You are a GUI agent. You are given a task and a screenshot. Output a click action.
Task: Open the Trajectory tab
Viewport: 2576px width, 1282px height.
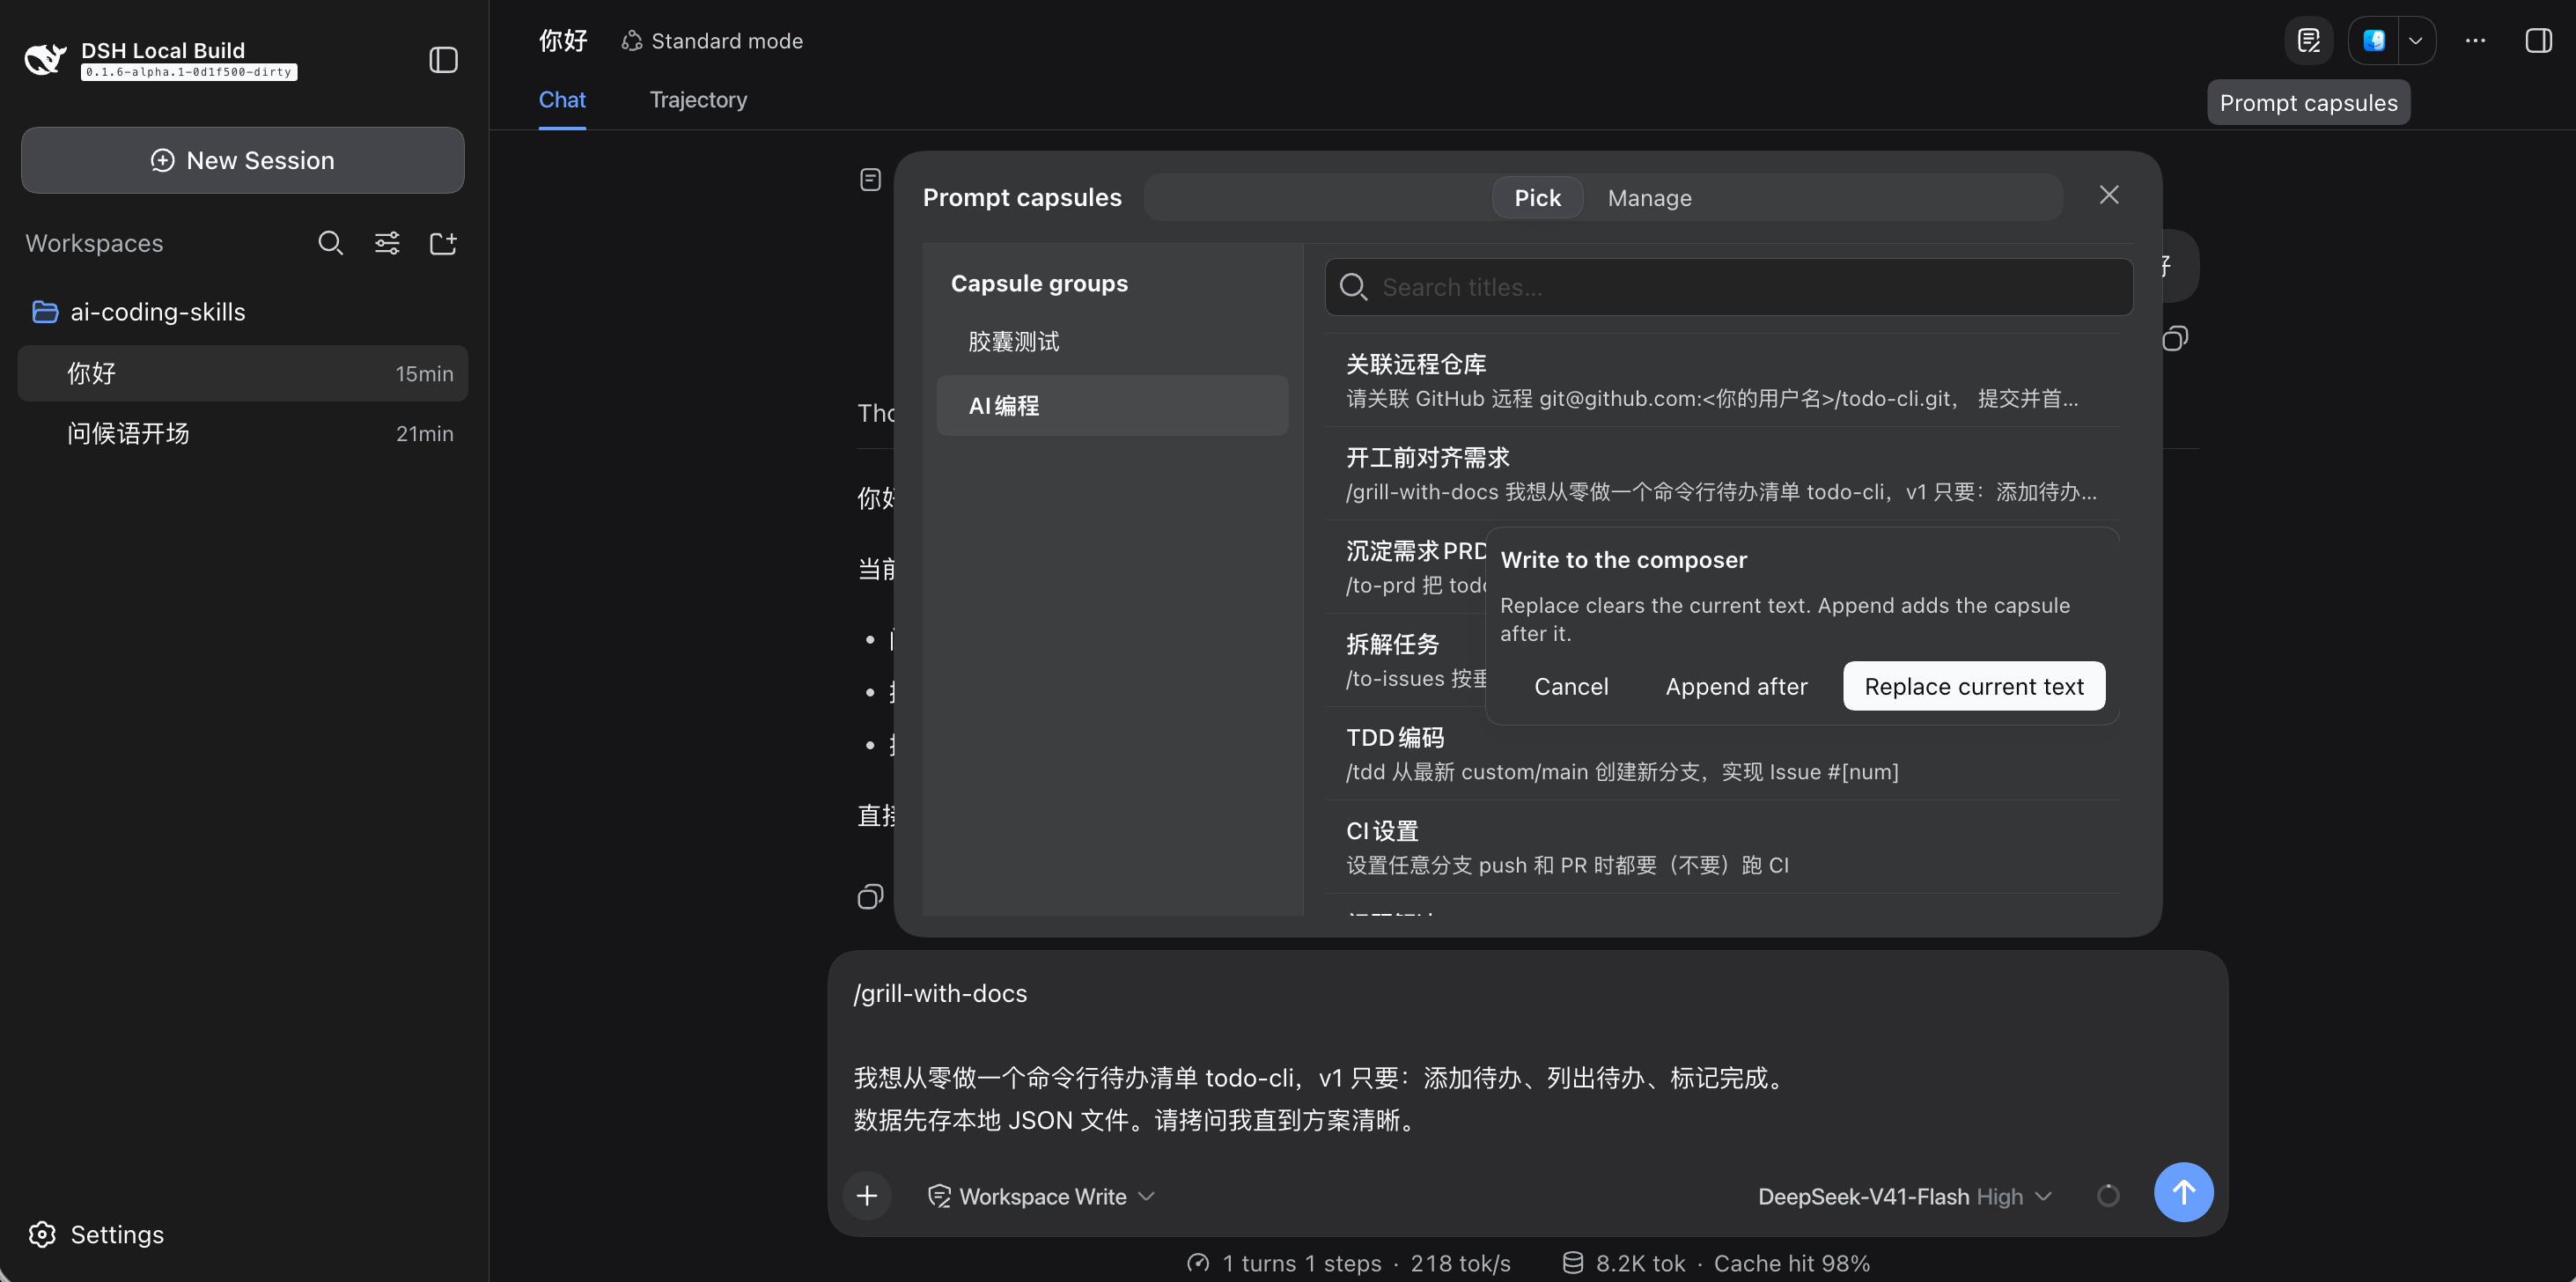pyautogui.click(x=698, y=100)
